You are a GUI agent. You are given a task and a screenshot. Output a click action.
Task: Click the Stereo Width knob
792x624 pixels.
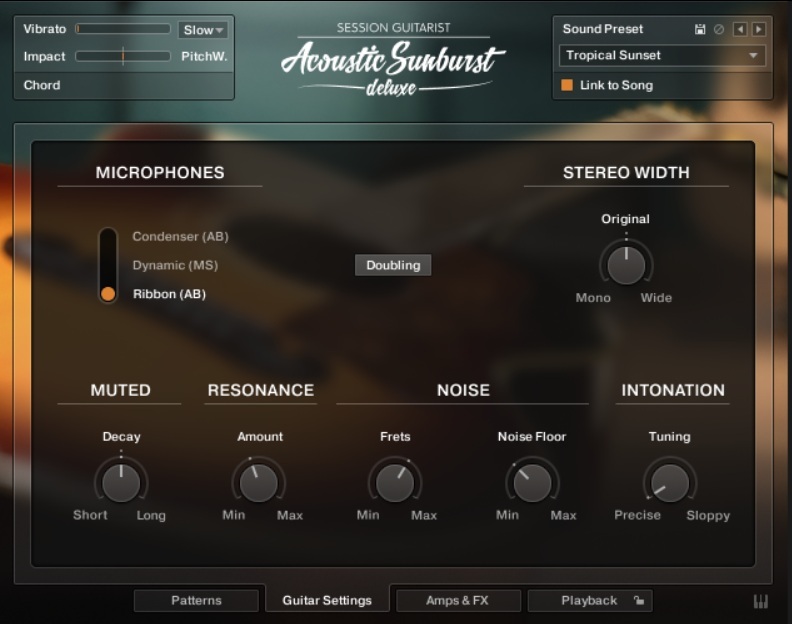626,264
